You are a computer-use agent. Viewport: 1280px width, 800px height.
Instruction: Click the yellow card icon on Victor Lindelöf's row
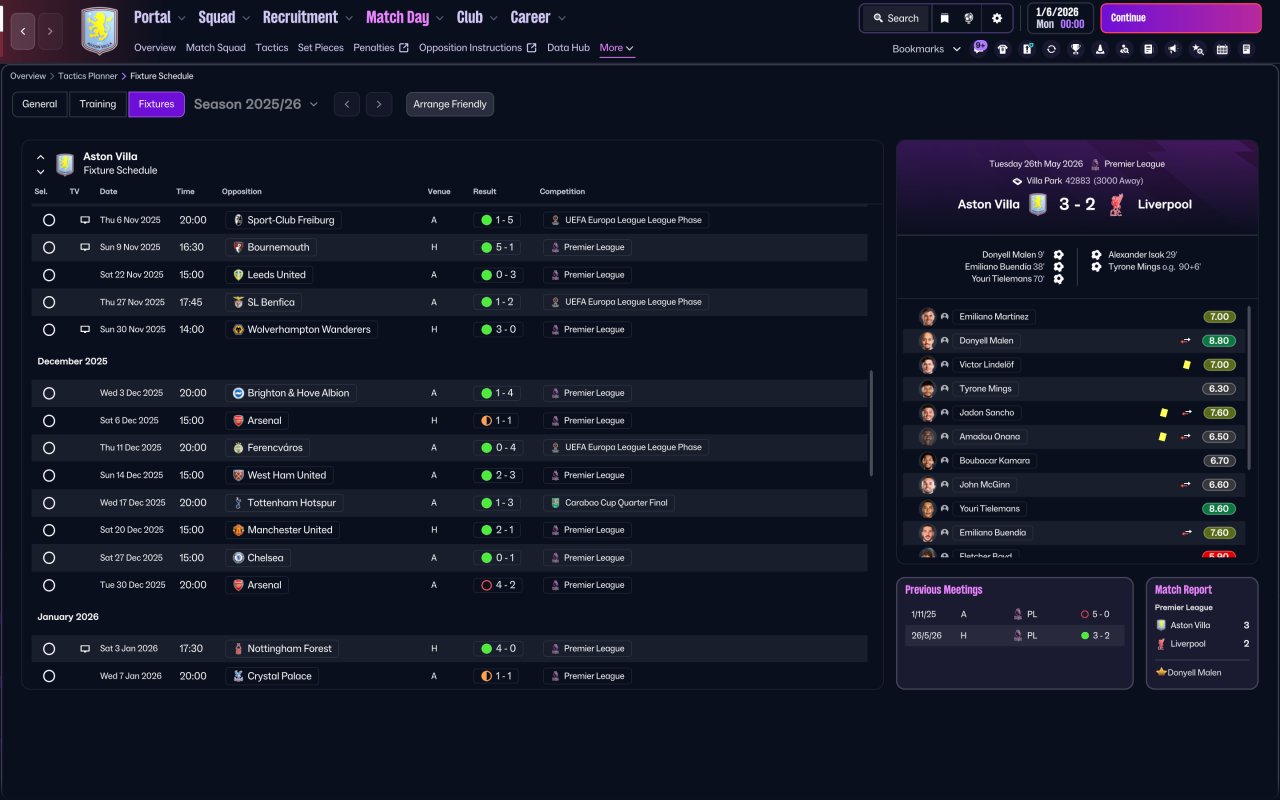click(x=1187, y=365)
